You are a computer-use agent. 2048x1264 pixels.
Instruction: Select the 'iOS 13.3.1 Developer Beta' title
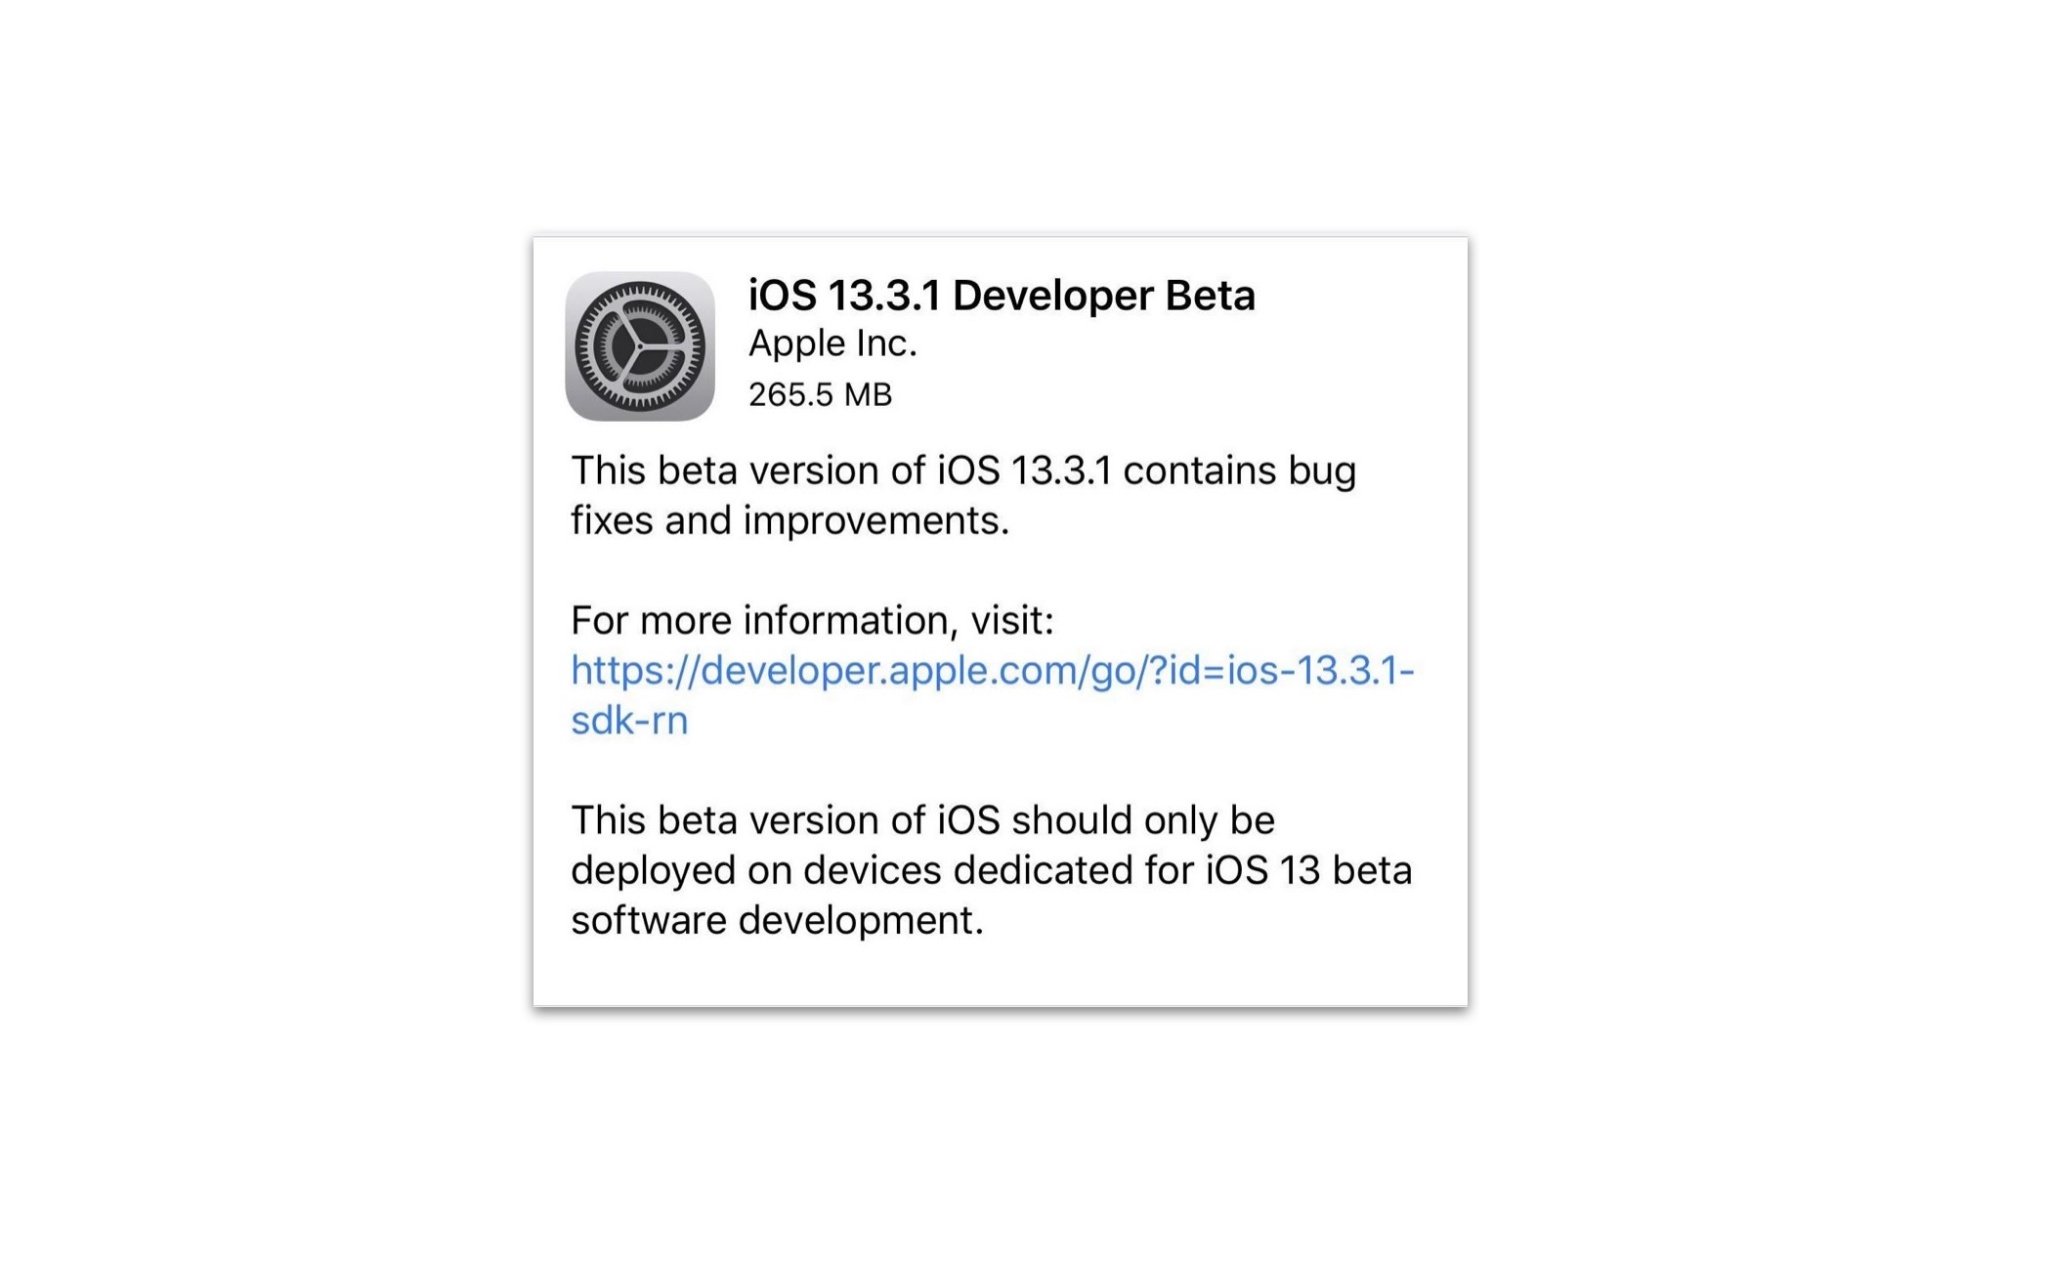(x=1001, y=295)
